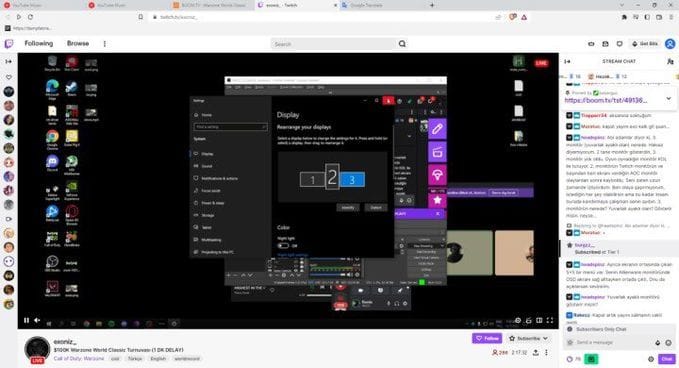Viewport: 679px width, 368px height.
Task: Click the Brave rewards triangle icon
Action: point(524,17)
